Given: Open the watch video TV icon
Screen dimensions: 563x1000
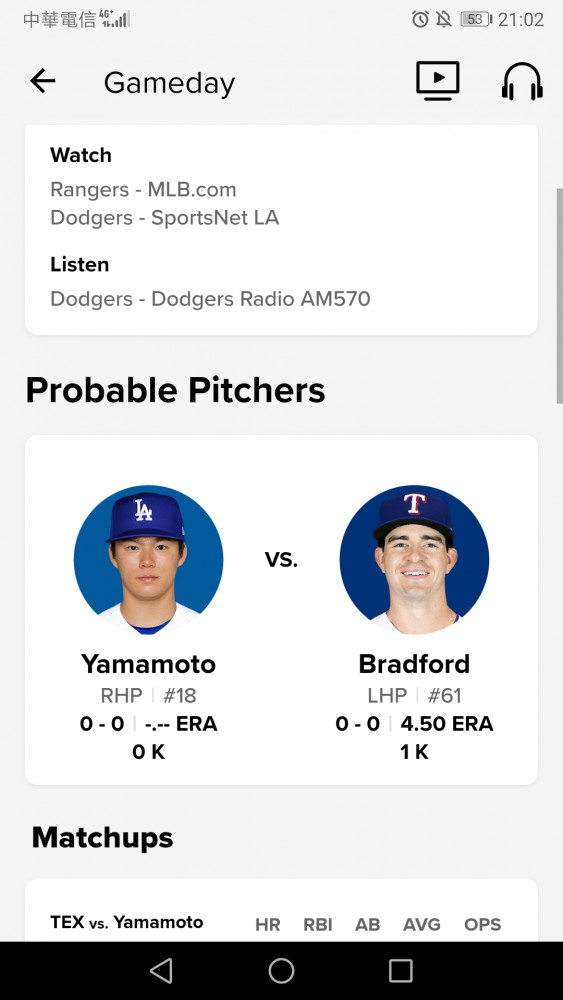Looking at the screenshot, I should pos(437,81).
